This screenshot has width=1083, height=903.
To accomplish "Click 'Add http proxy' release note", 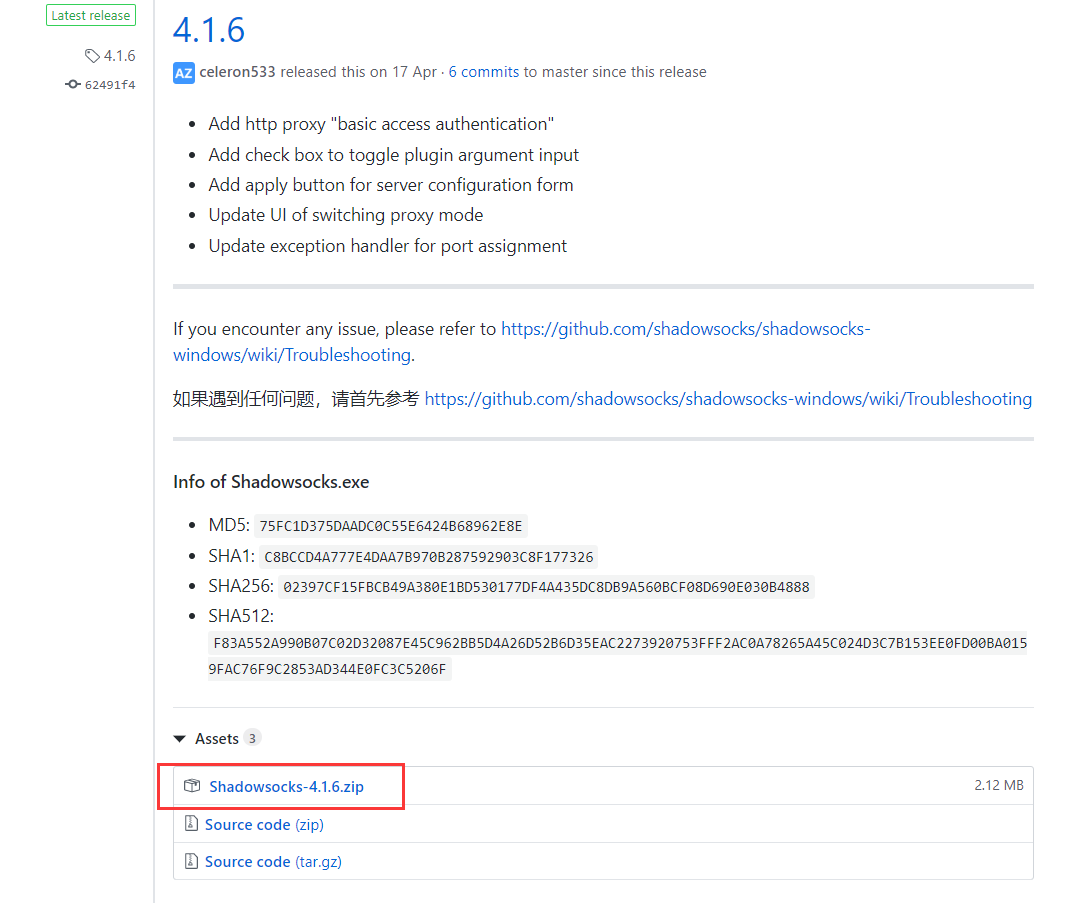I will 381,124.
